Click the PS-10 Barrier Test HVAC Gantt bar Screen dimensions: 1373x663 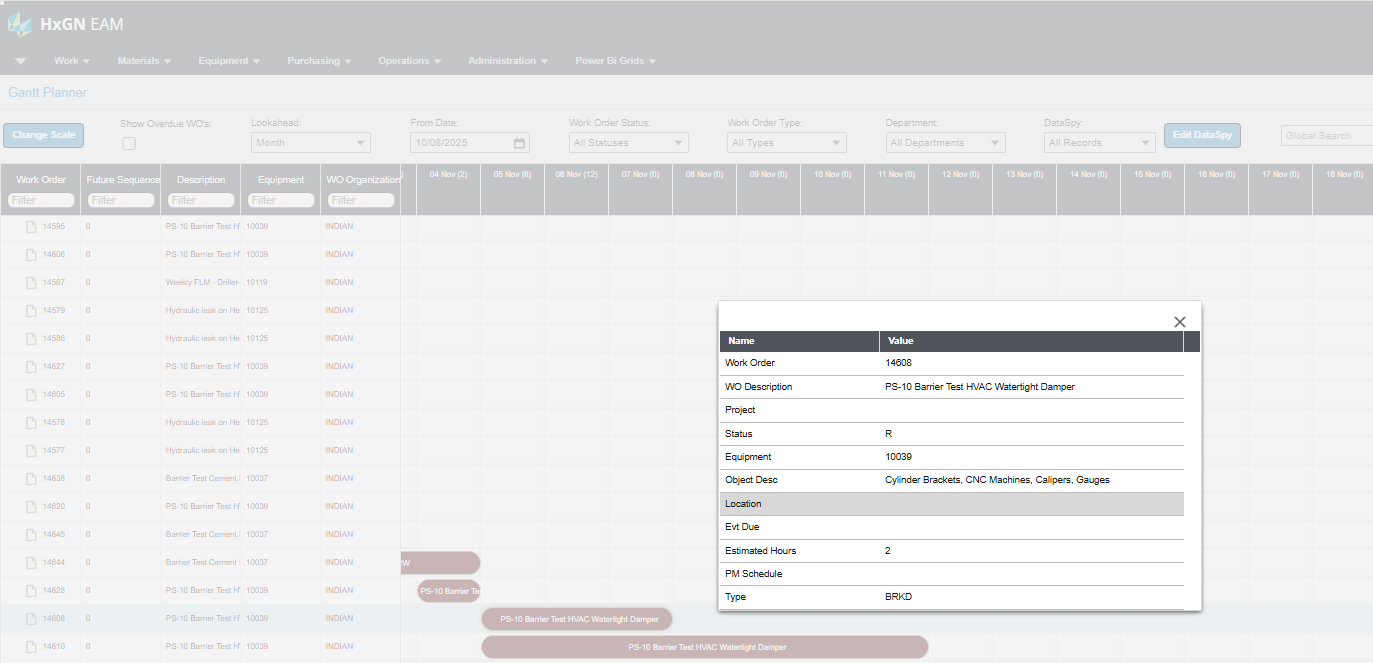tap(576, 618)
